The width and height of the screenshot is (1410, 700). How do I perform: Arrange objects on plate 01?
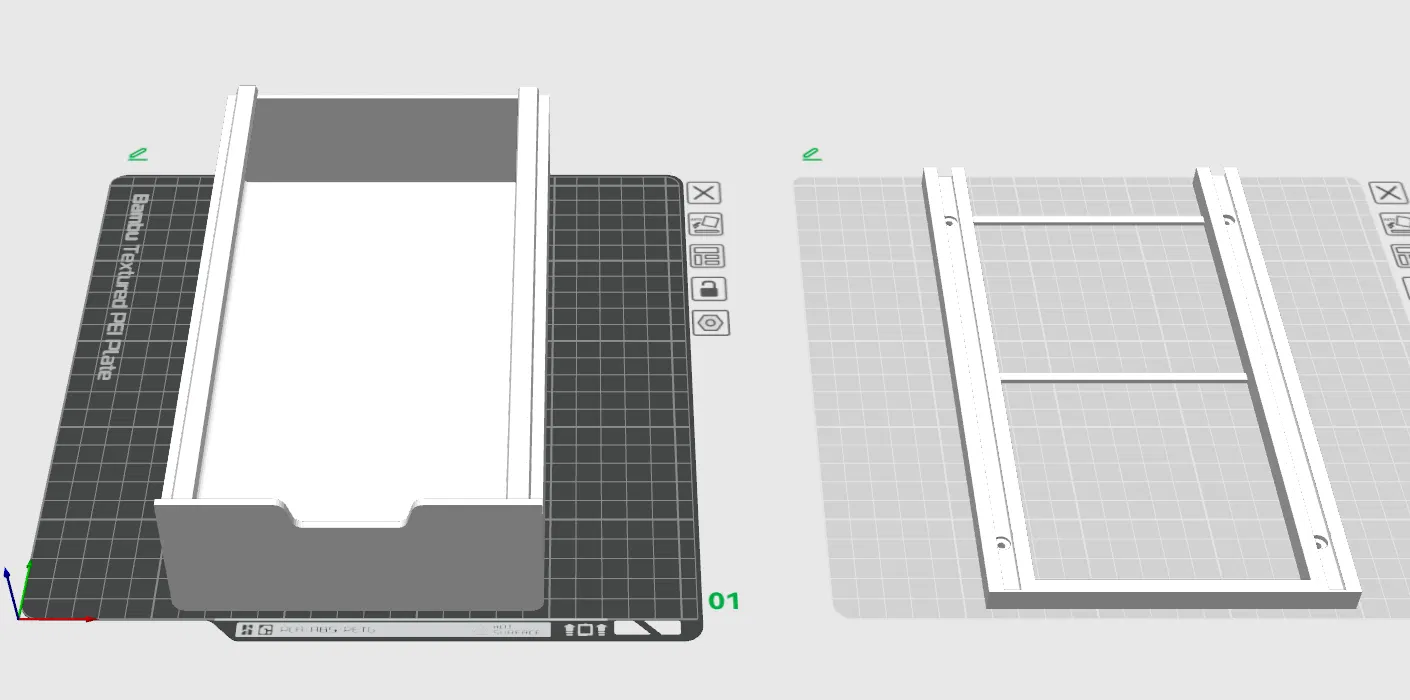(x=707, y=257)
